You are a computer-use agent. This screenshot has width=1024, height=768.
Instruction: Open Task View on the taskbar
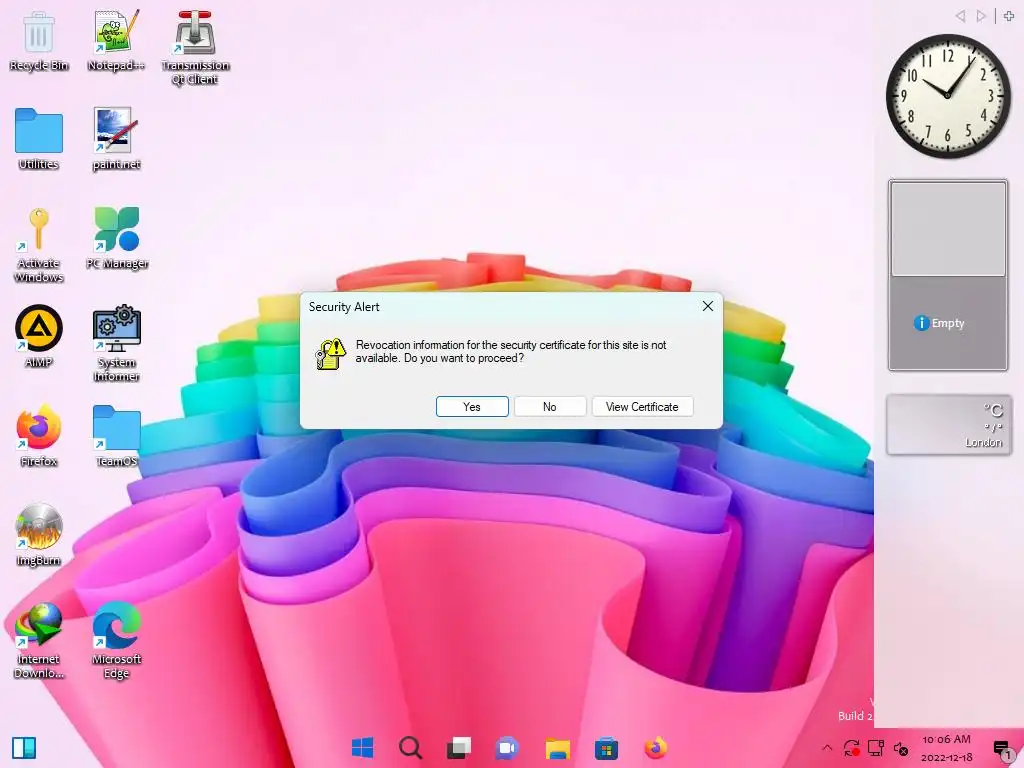(x=458, y=747)
